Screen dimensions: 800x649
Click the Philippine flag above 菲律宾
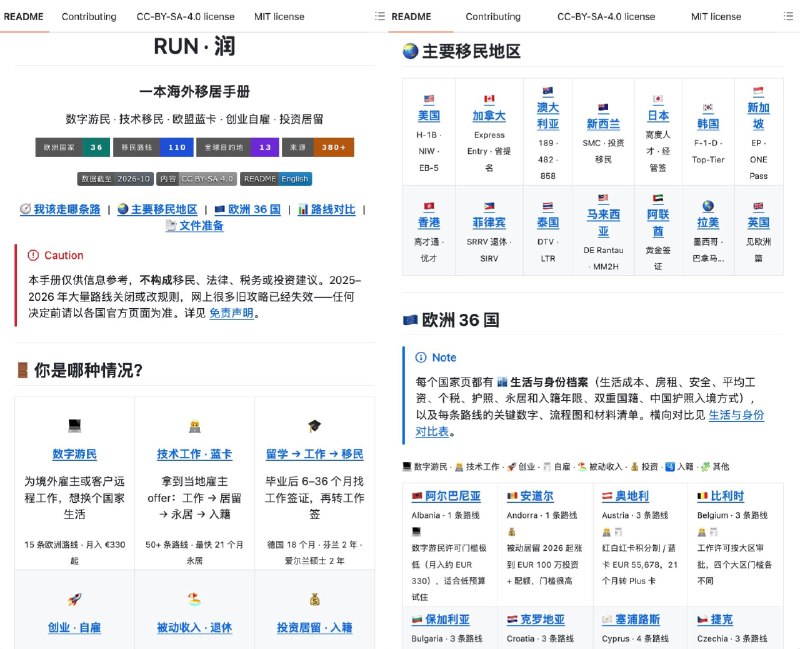[x=489, y=206]
